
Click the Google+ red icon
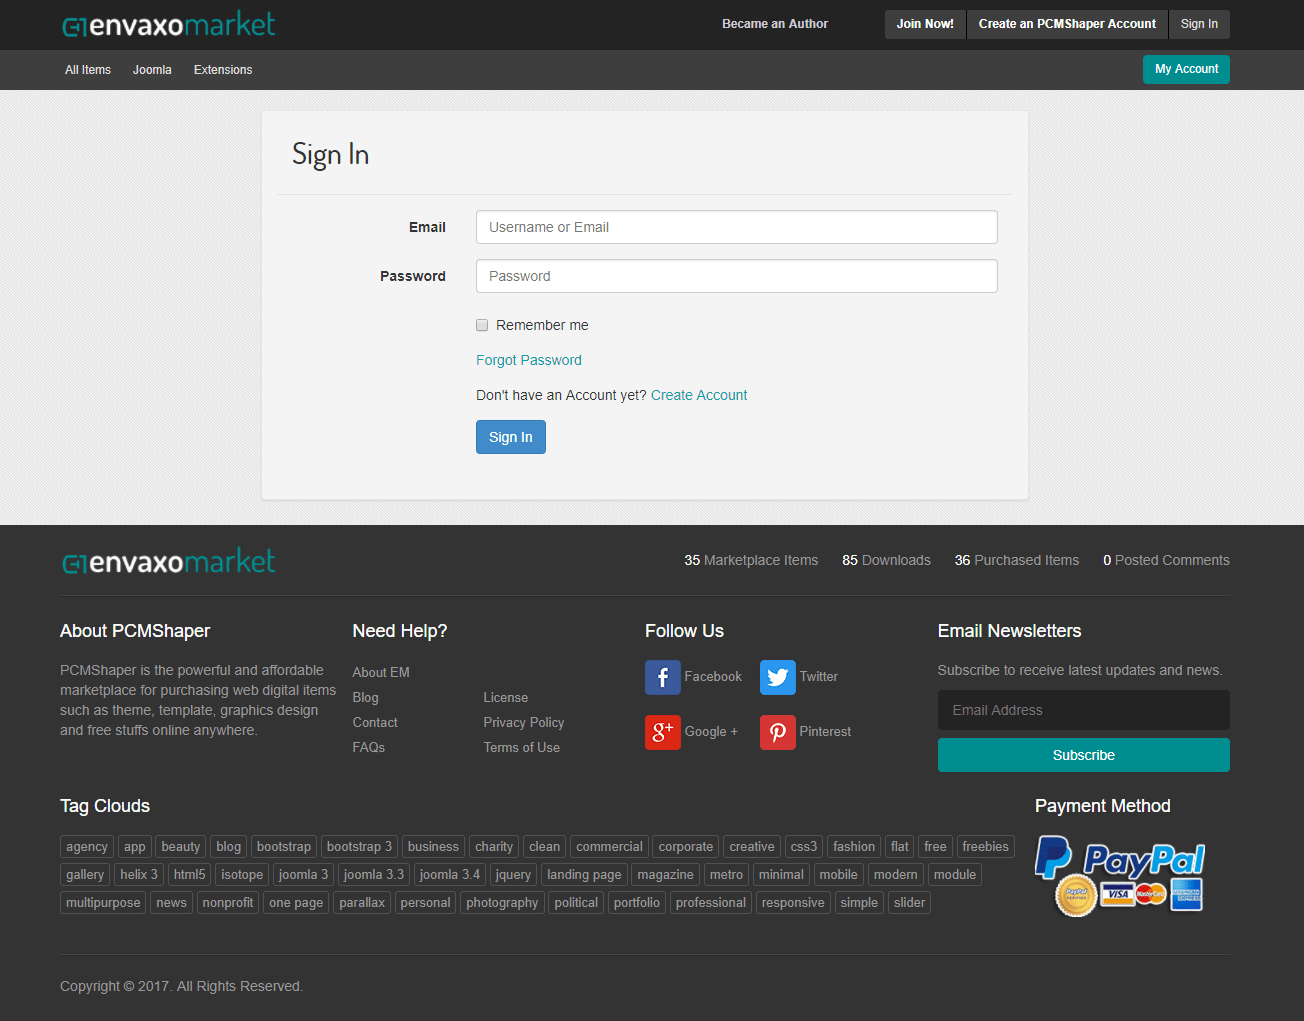tap(662, 732)
